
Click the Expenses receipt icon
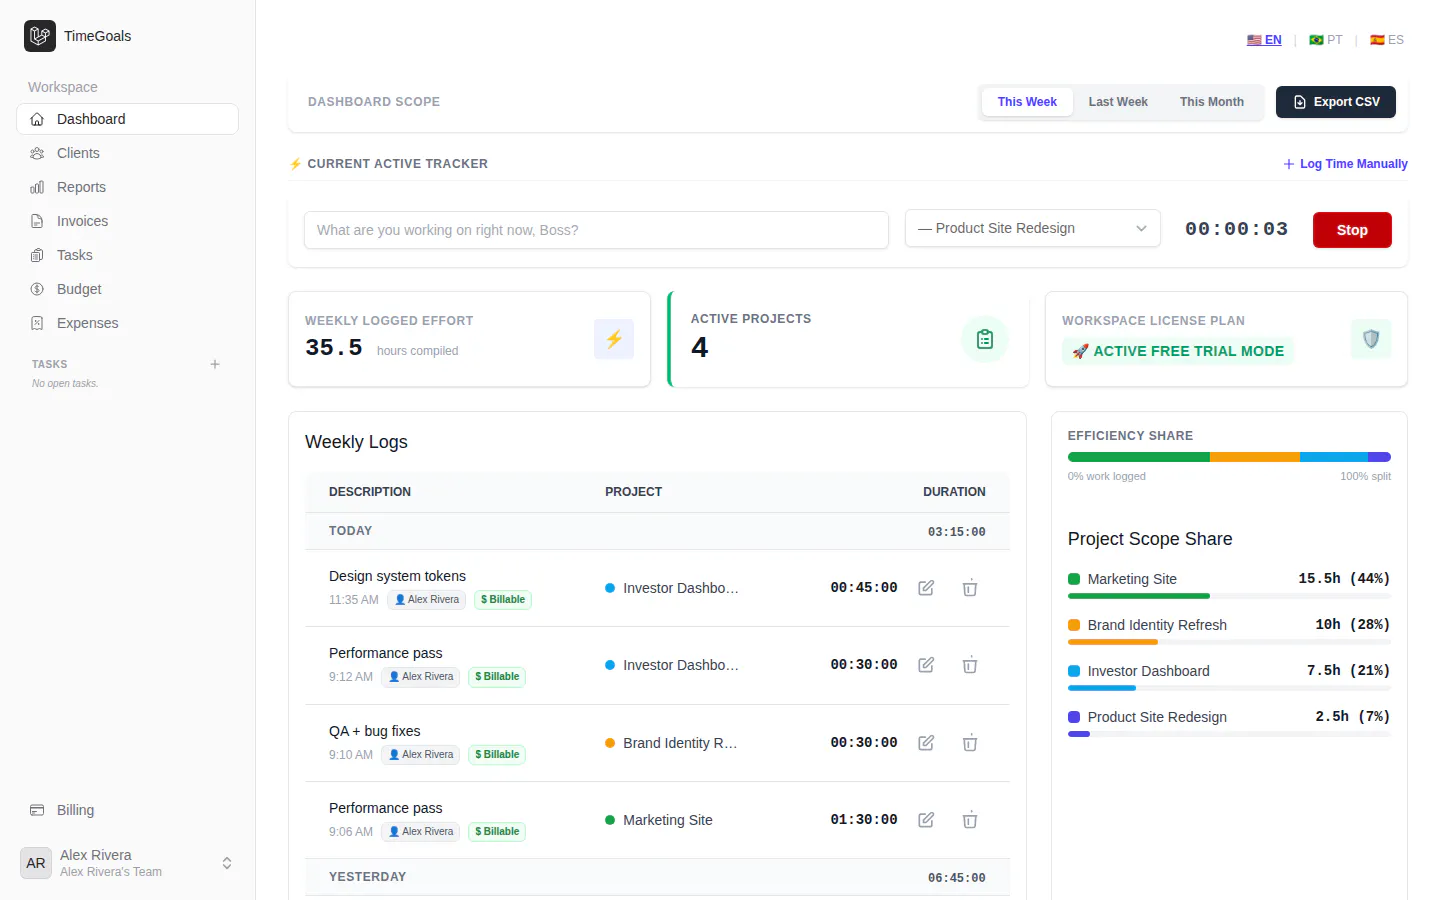coord(37,323)
